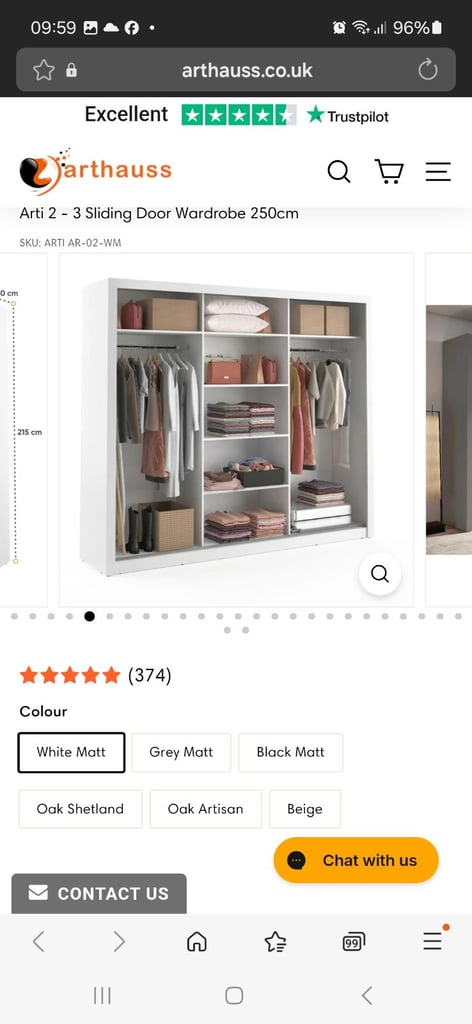
Task: Open browser bookmarks star-list icon
Action: (x=275, y=941)
